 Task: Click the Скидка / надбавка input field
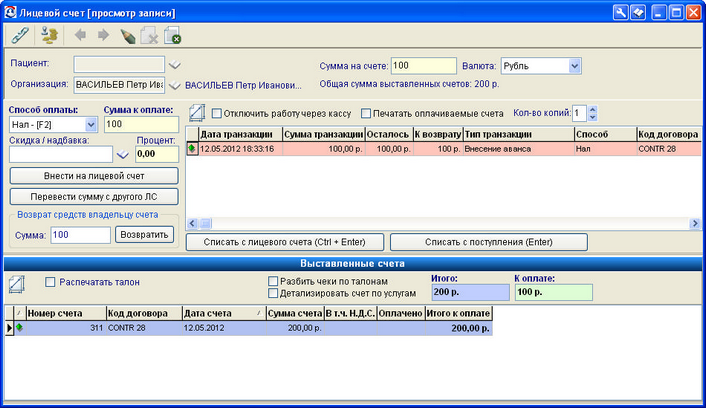coord(61,154)
